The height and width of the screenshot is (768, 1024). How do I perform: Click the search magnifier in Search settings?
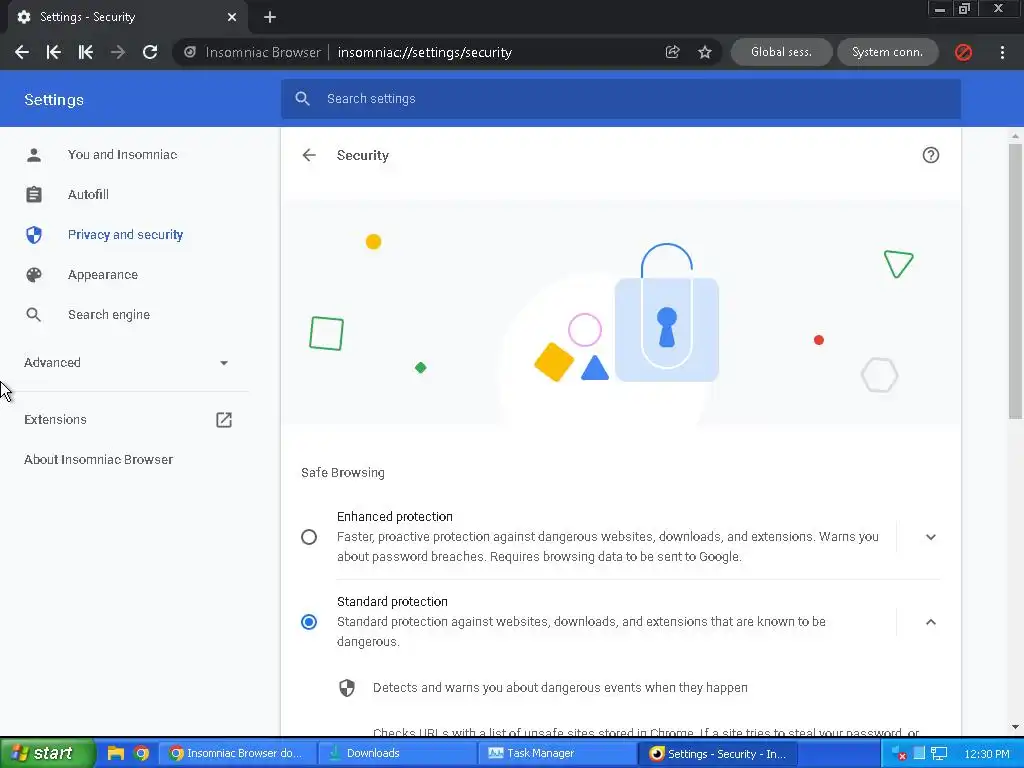pos(302,99)
